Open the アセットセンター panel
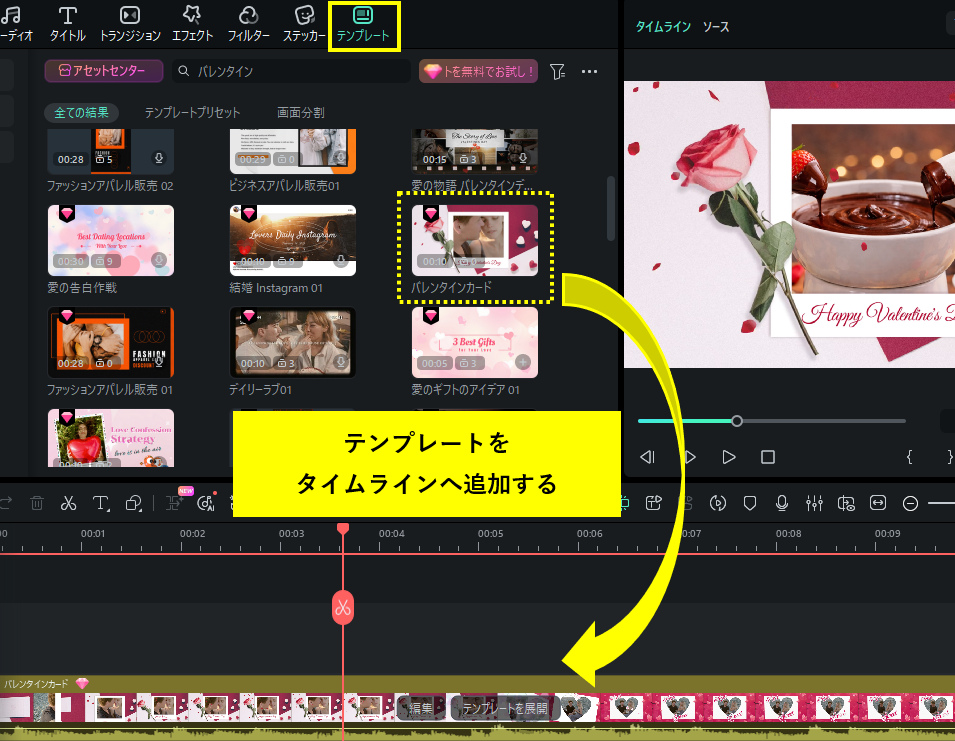The height and width of the screenshot is (741, 955). pyautogui.click(x=103, y=71)
